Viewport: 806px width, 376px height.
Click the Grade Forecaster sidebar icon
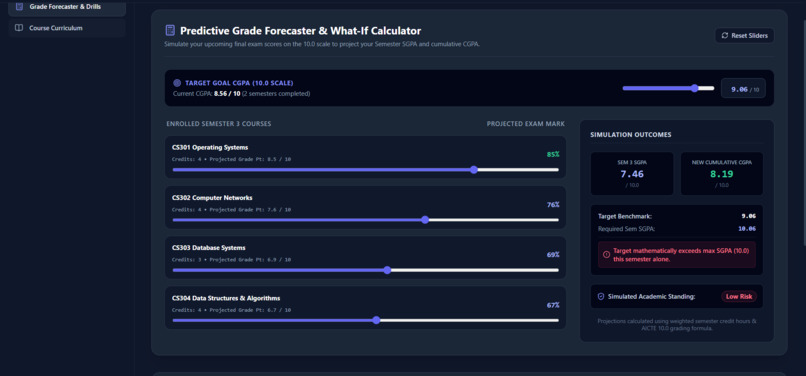[x=19, y=7]
